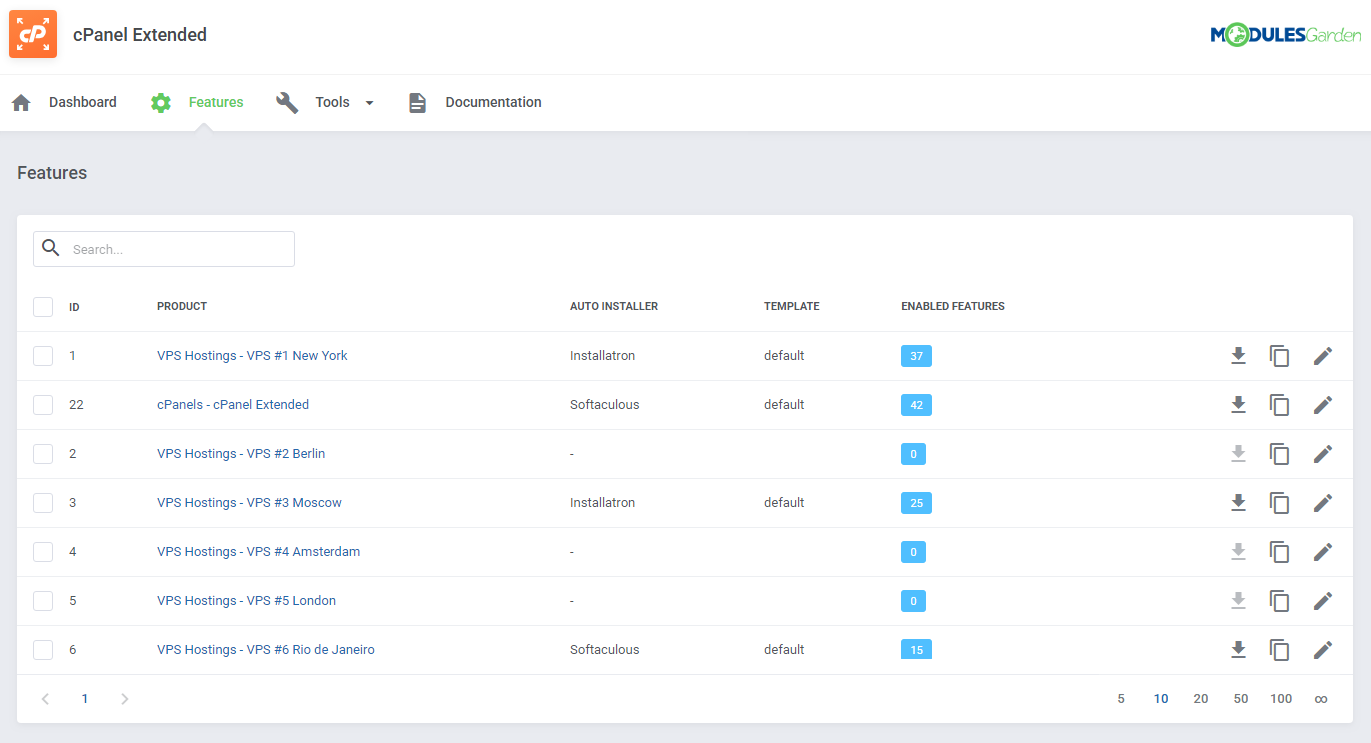Image resolution: width=1371 pixels, height=743 pixels.
Task: Open cPanels - cPanel Extended product link
Action: click(x=233, y=404)
